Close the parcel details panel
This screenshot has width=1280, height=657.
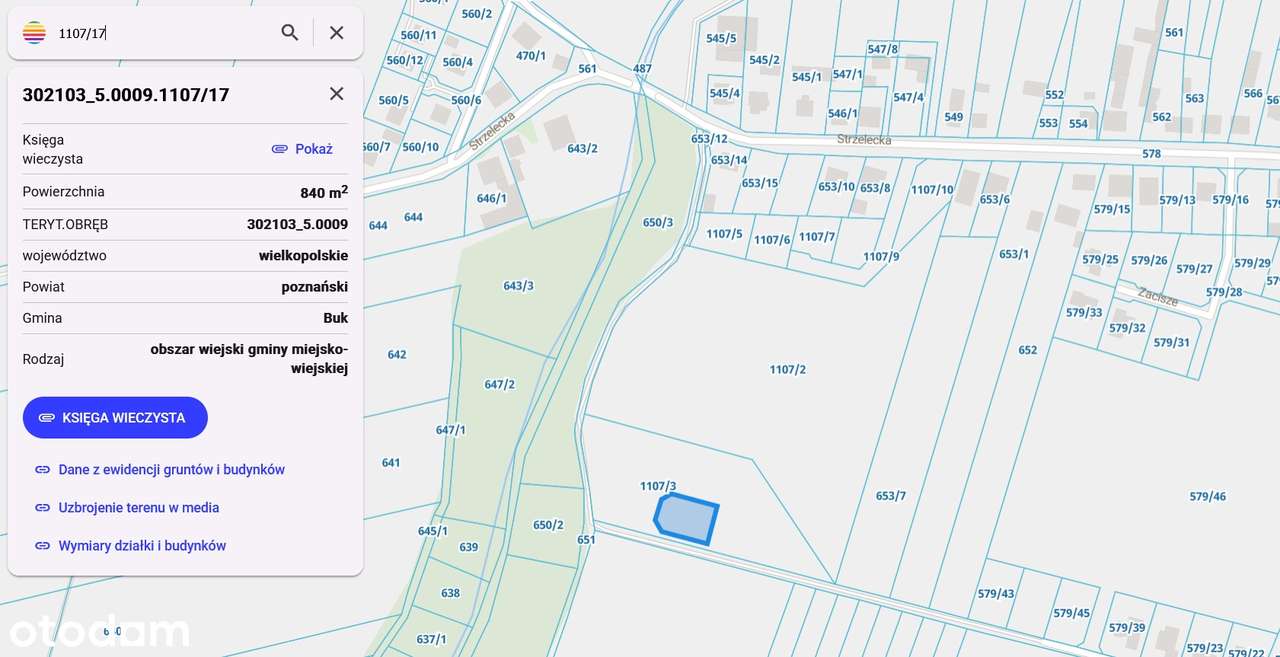(337, 94)
